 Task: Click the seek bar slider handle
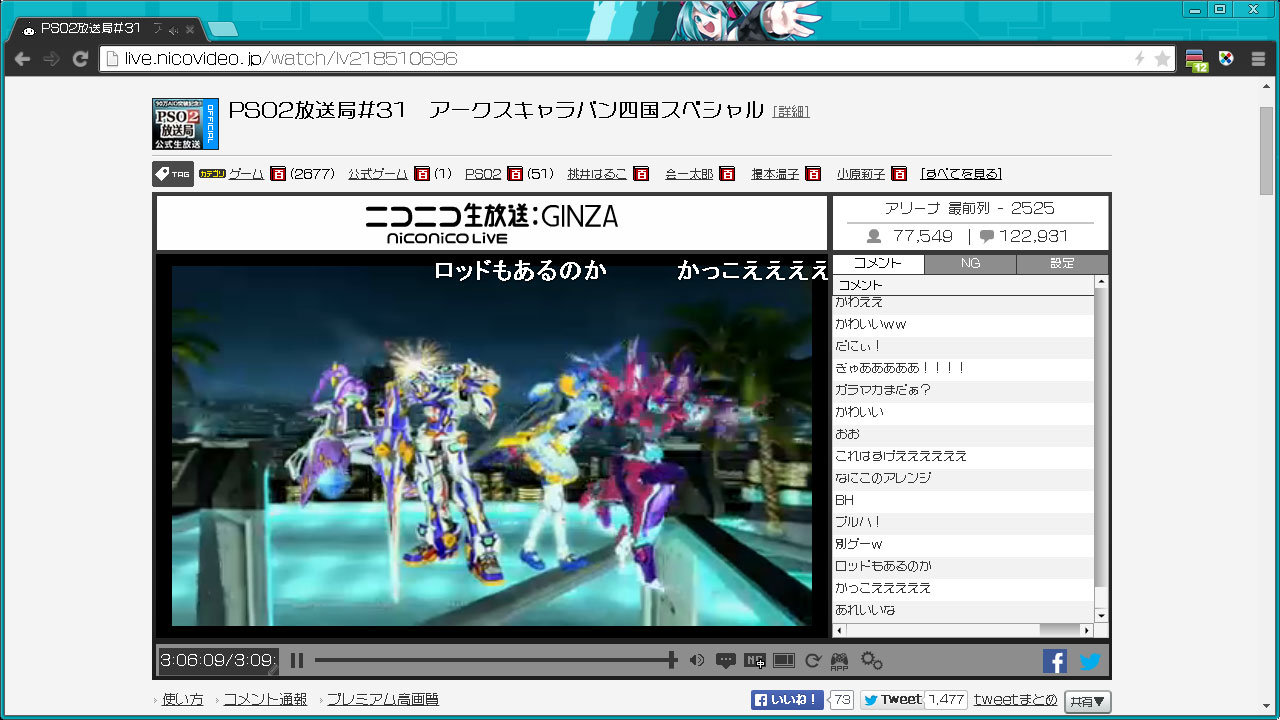672,660
